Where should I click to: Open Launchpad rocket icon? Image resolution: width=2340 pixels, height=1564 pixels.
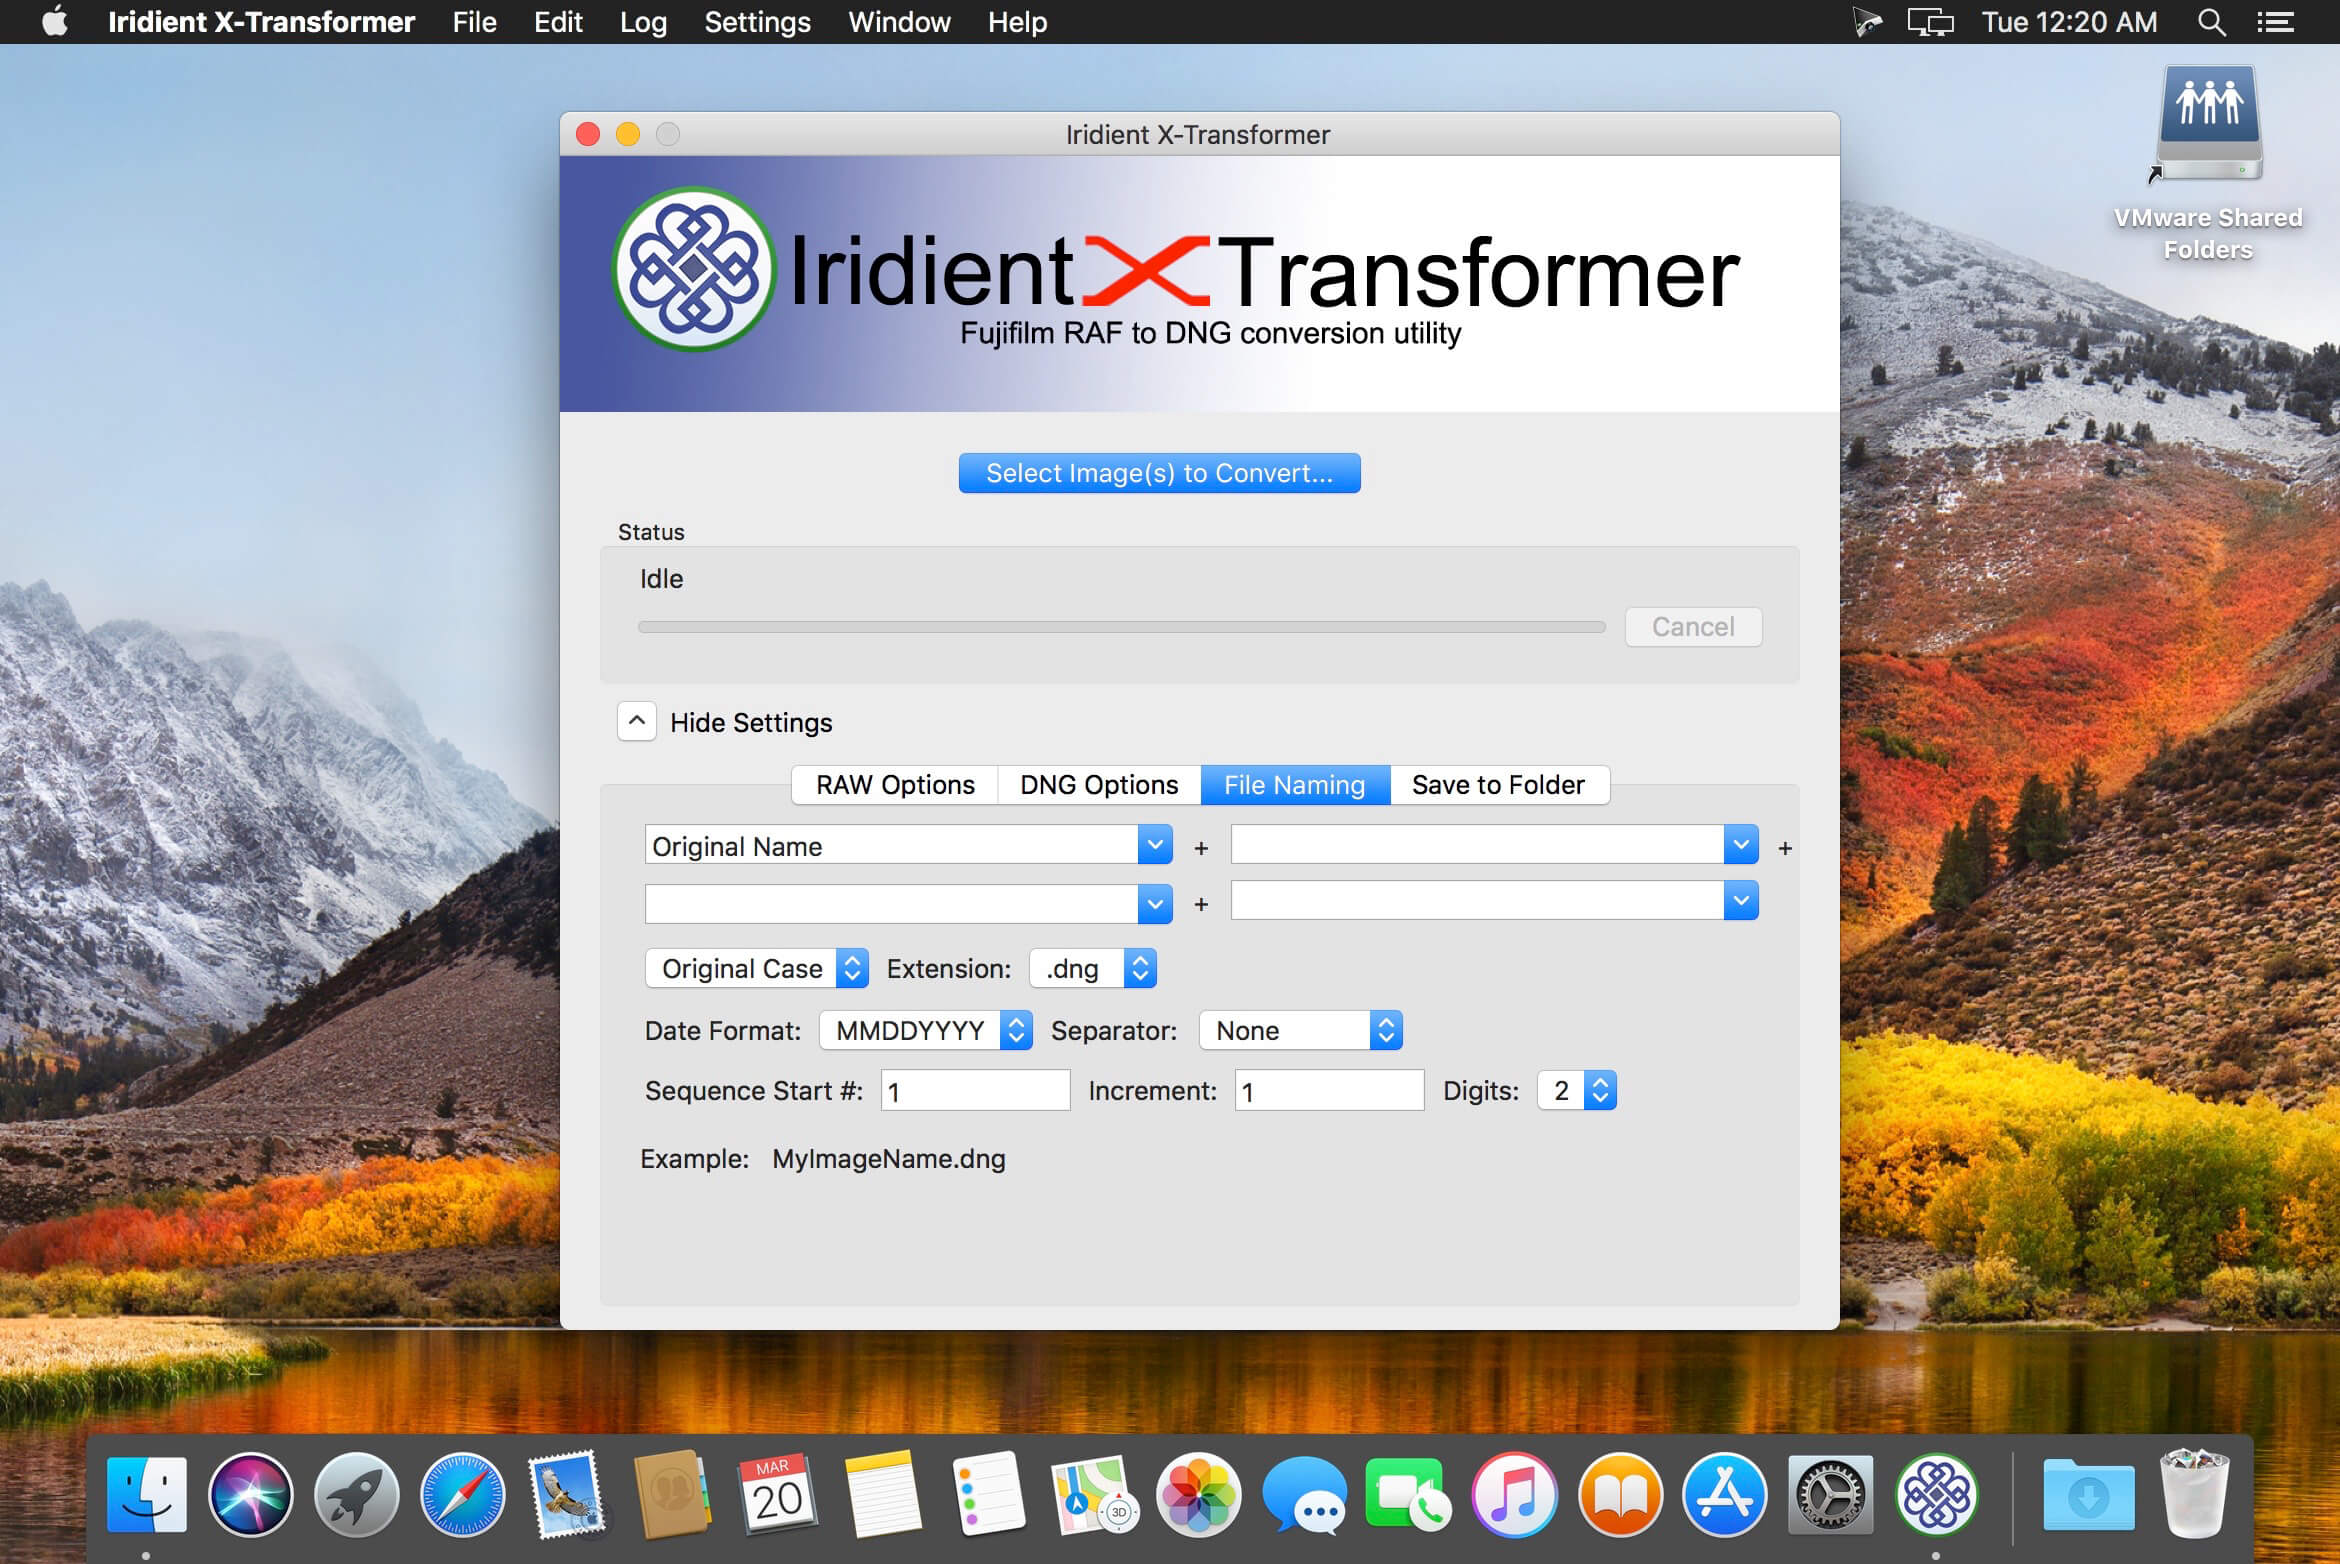click(357, 1495)
